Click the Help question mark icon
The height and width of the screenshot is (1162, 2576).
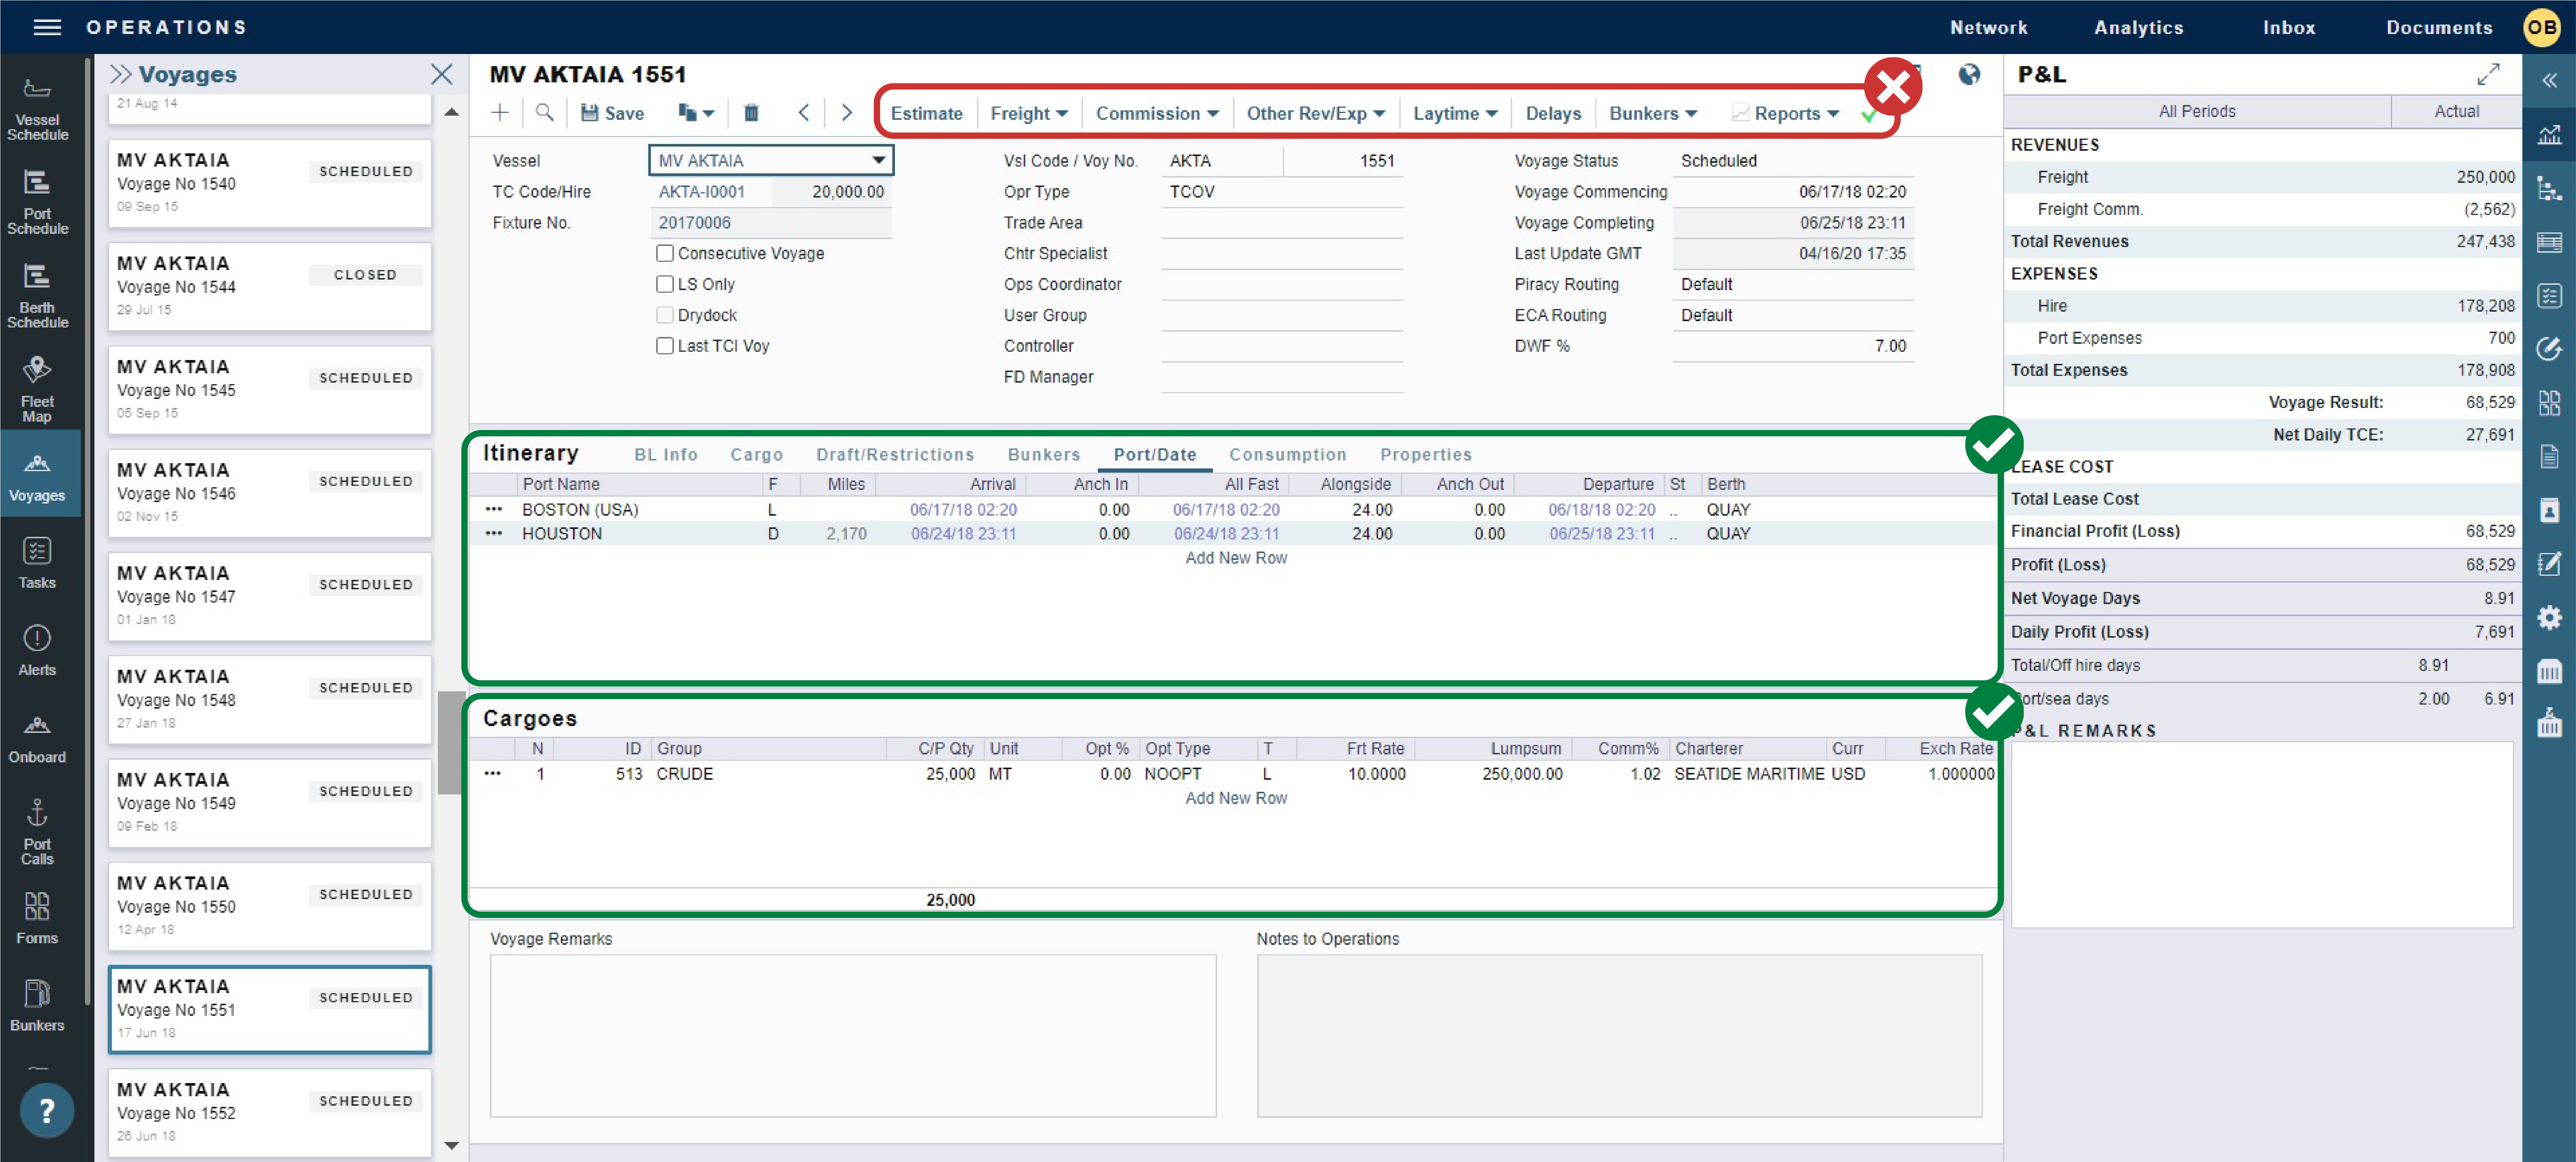47,1110
